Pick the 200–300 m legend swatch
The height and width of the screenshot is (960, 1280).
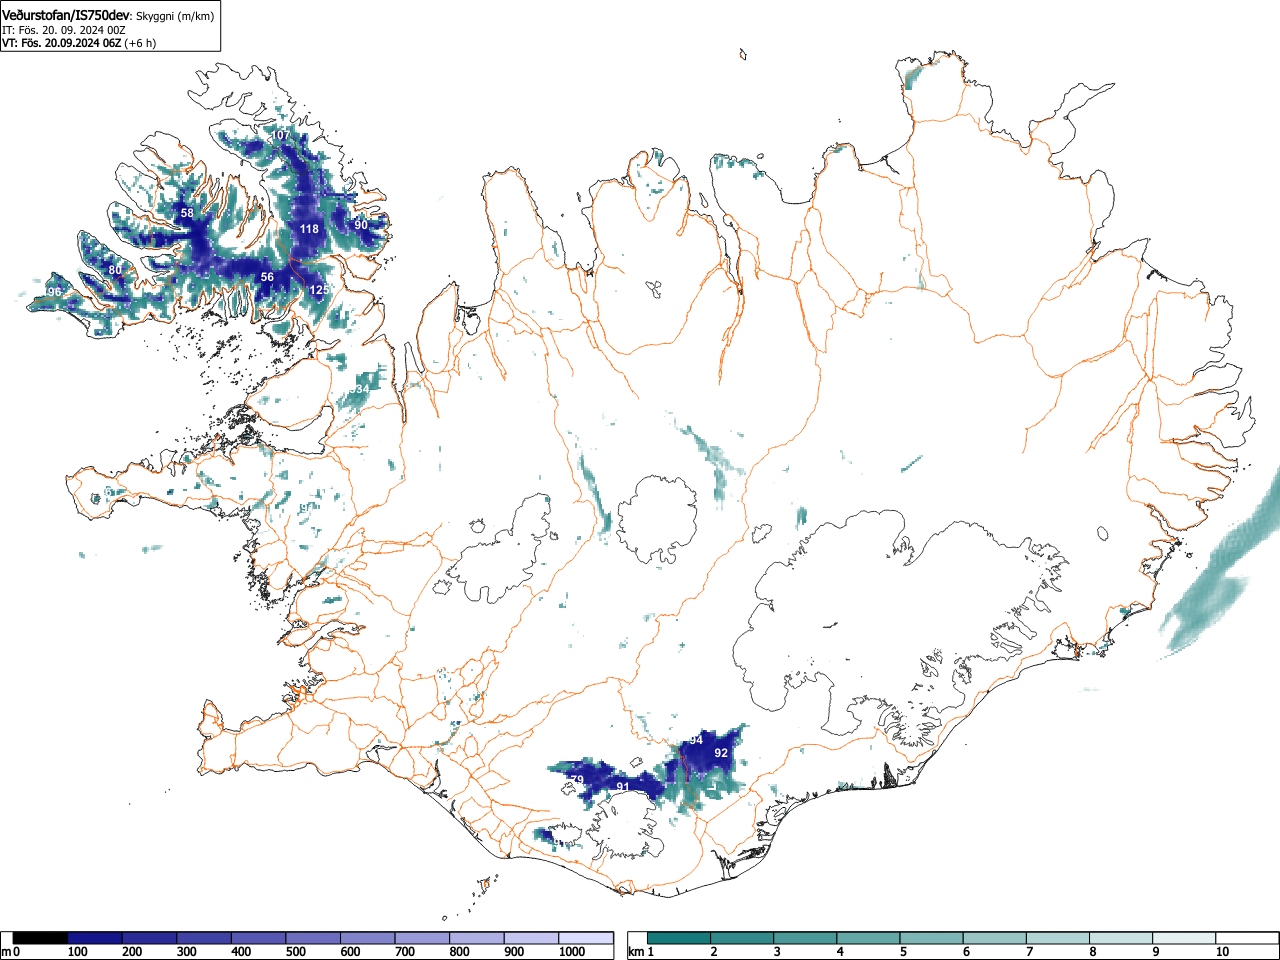point(150,938)
